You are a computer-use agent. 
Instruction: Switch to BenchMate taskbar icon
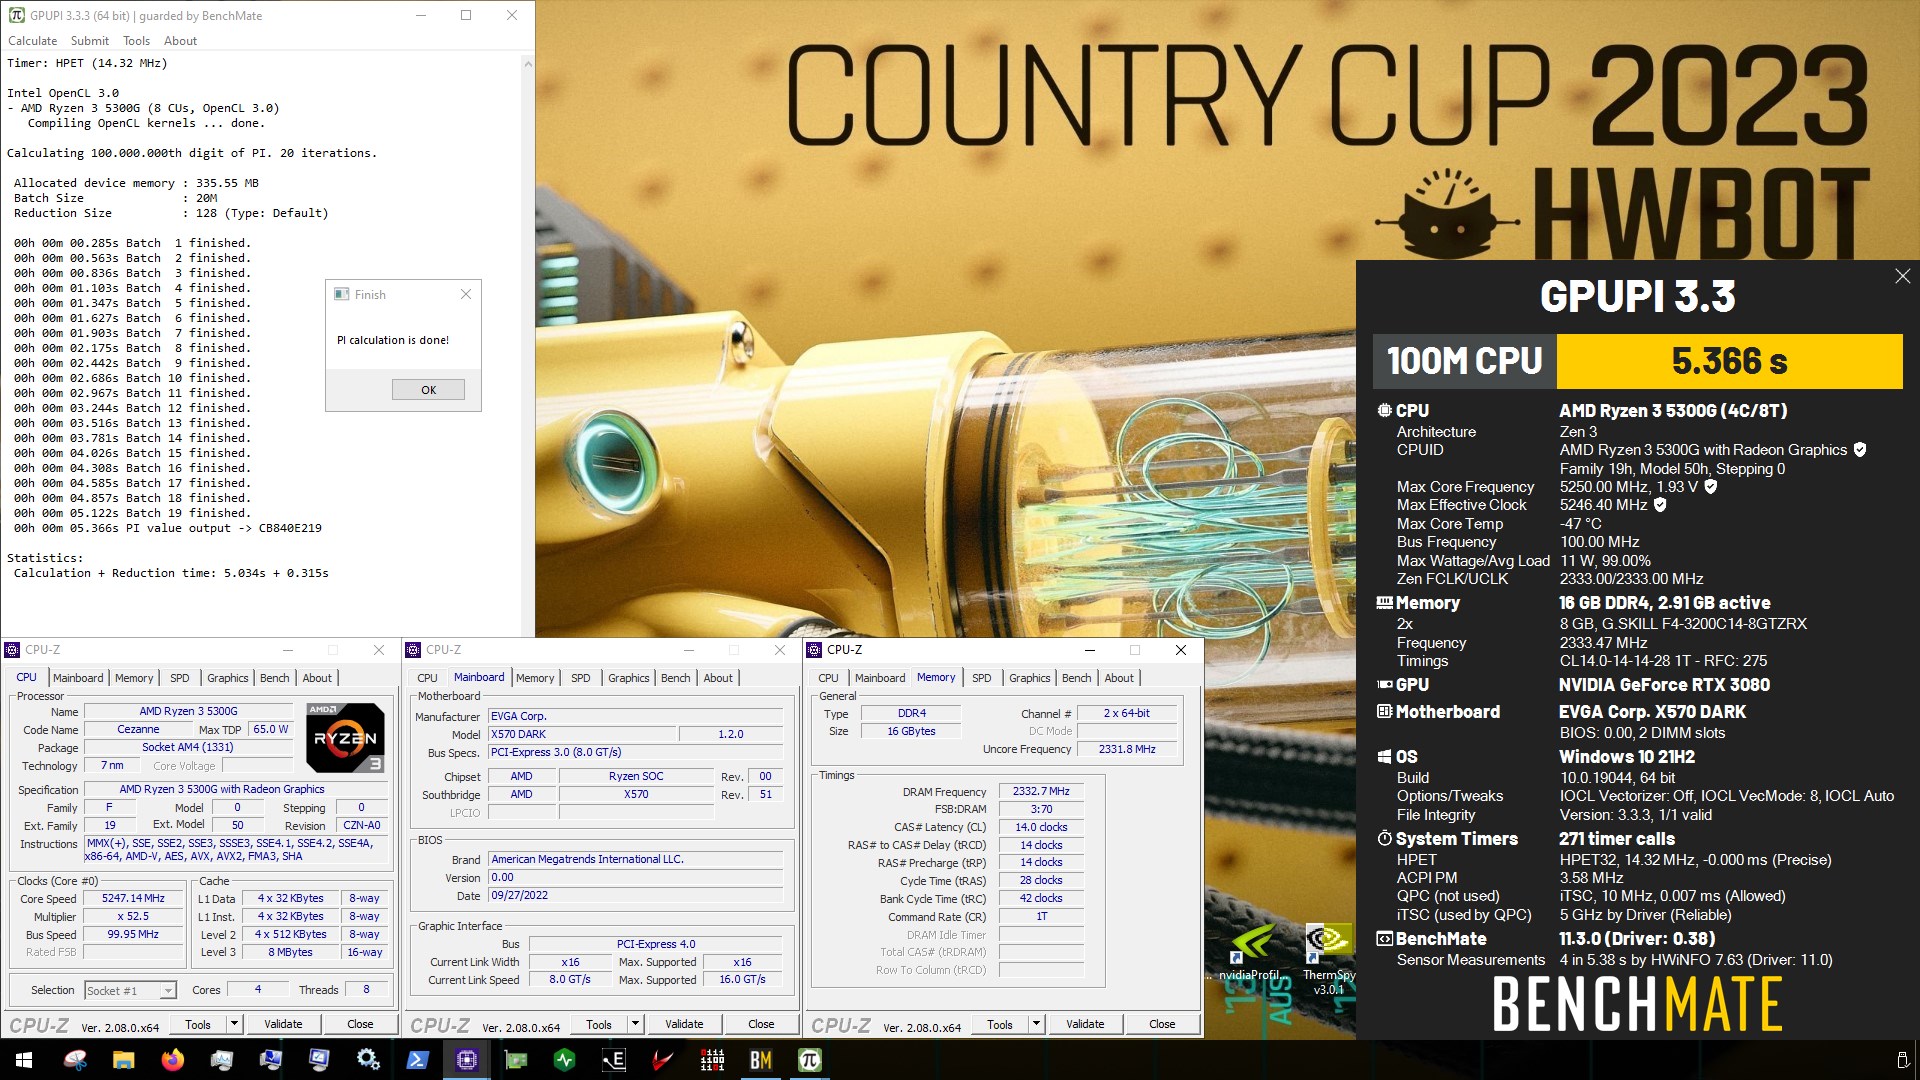(761, 1060)
